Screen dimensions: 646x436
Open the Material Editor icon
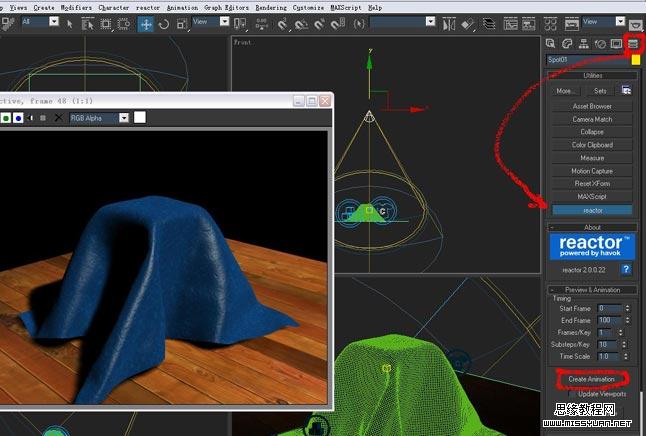550,24
